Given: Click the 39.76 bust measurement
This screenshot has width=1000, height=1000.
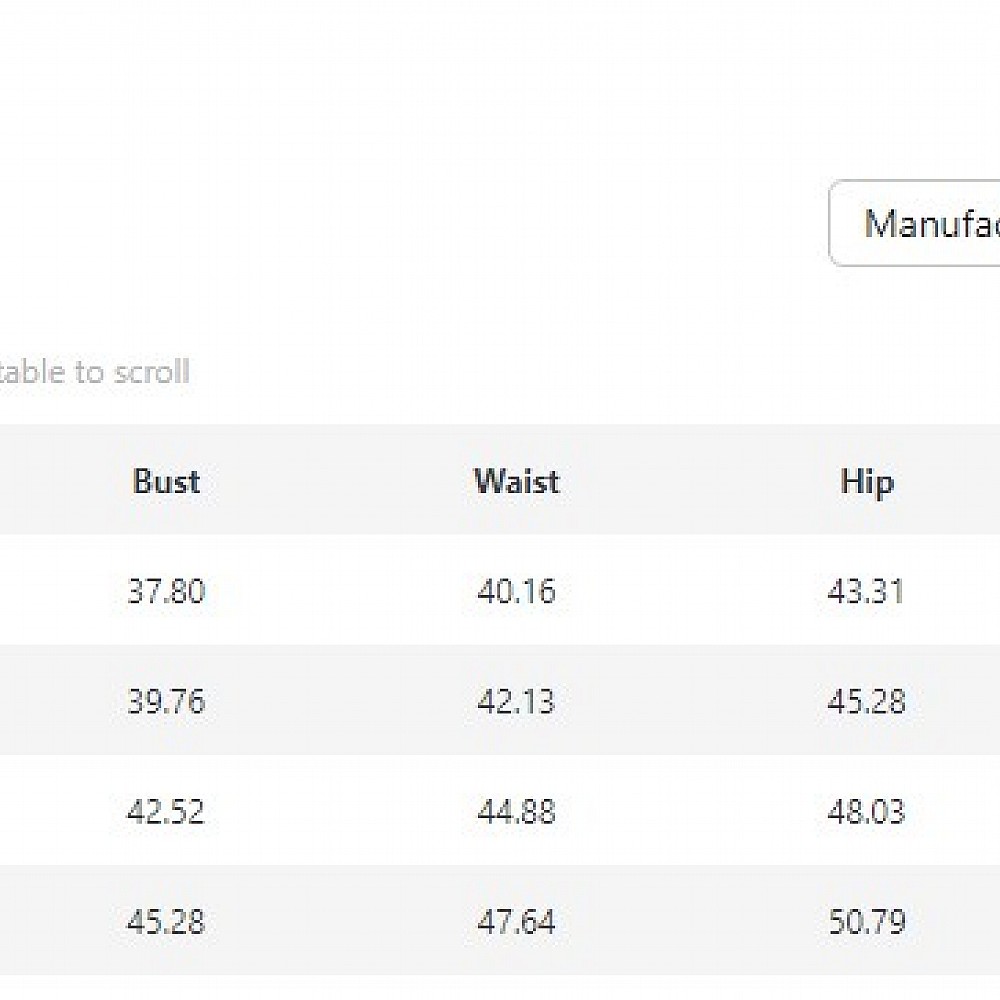Looking at the screenshot, I should point(166,701).
